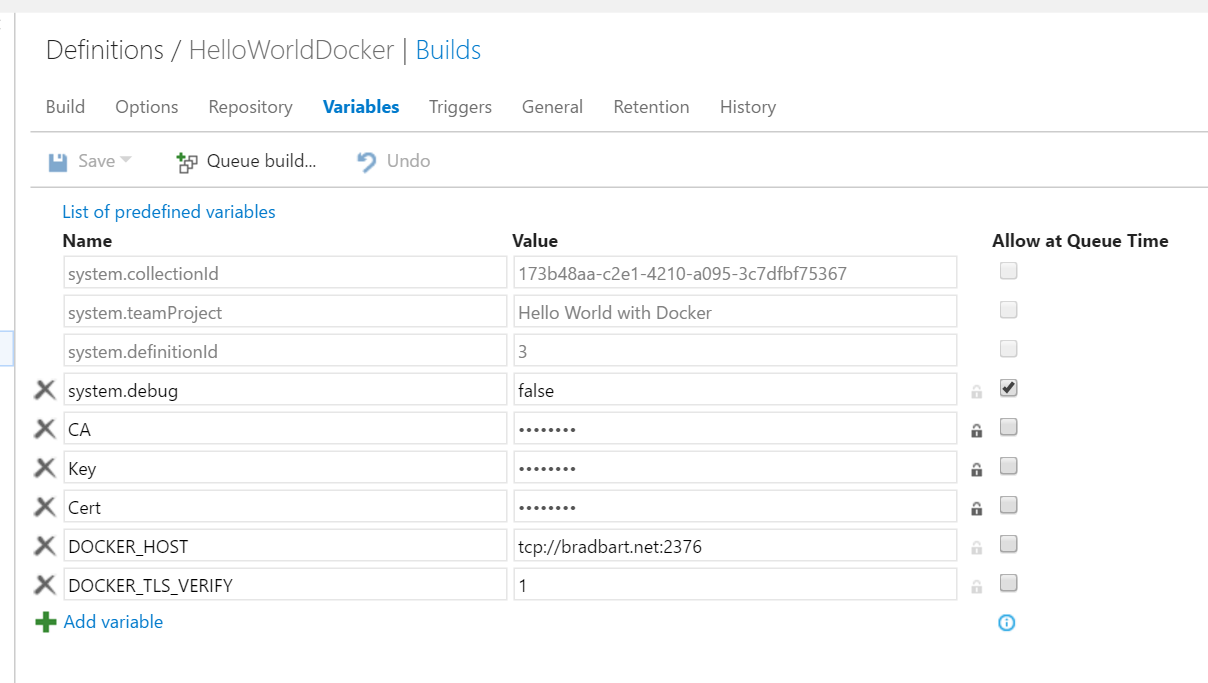1208x683 pixels.
Task: Enable Allow at Queue Time for CA
Action: 1009,427
